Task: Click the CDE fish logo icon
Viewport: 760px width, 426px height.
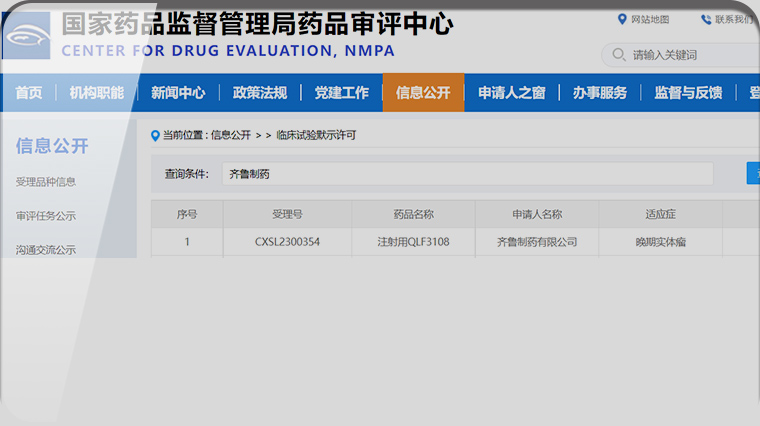Action: click(27, 35)
